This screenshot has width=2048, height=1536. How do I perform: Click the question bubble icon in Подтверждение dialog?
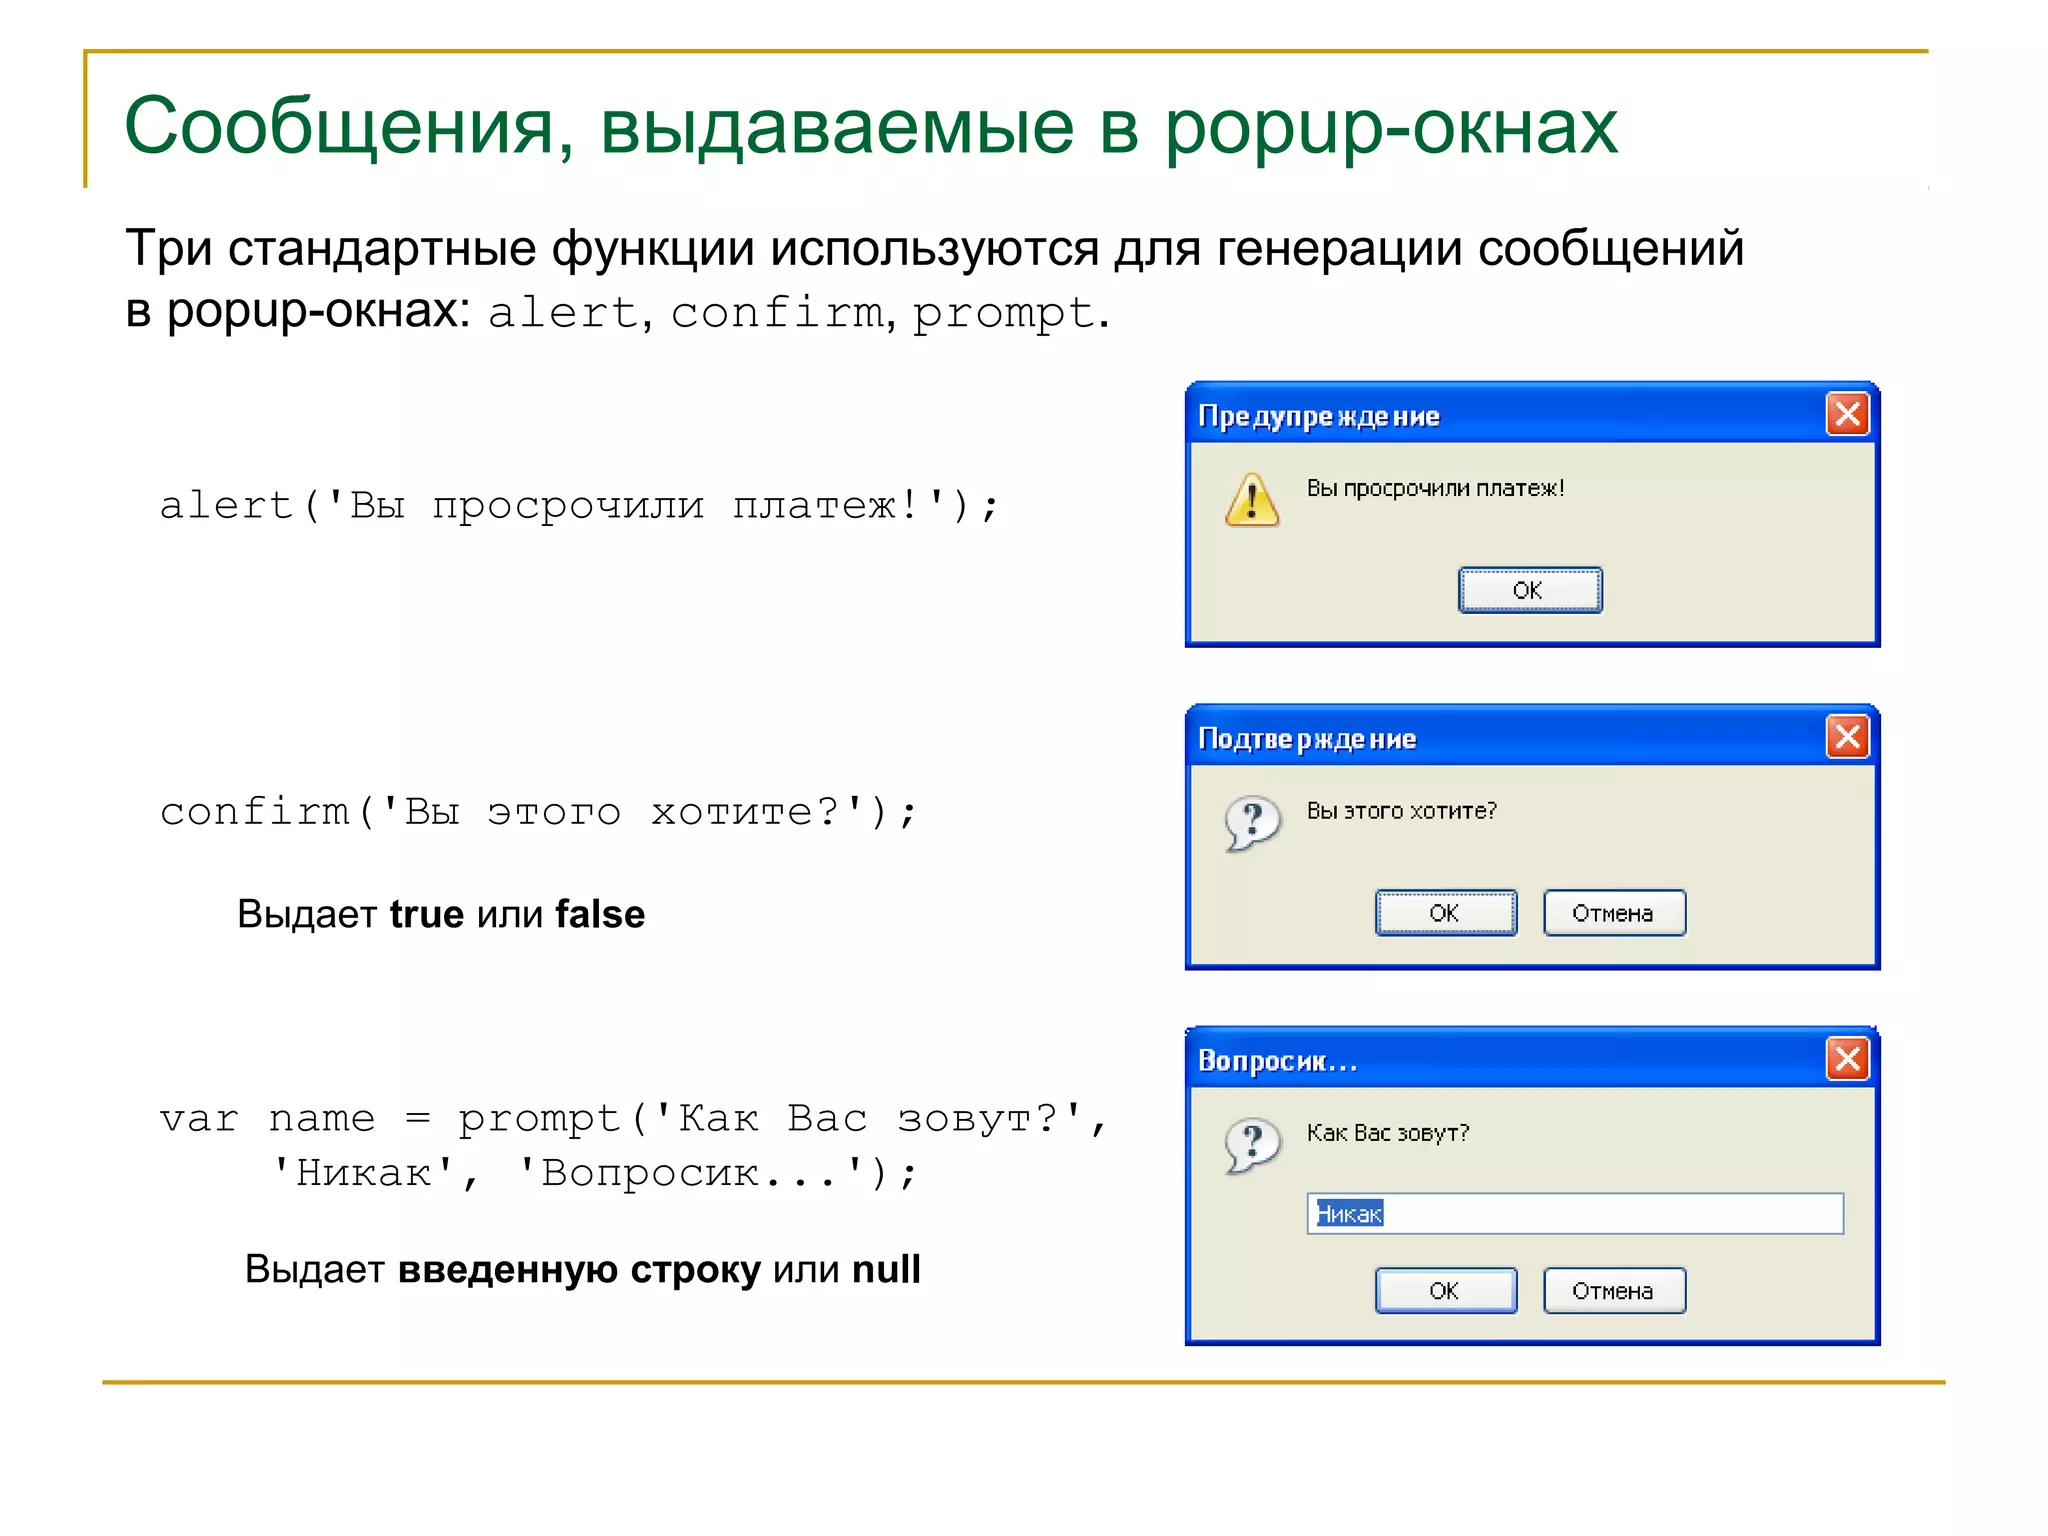pos(1252,822)
